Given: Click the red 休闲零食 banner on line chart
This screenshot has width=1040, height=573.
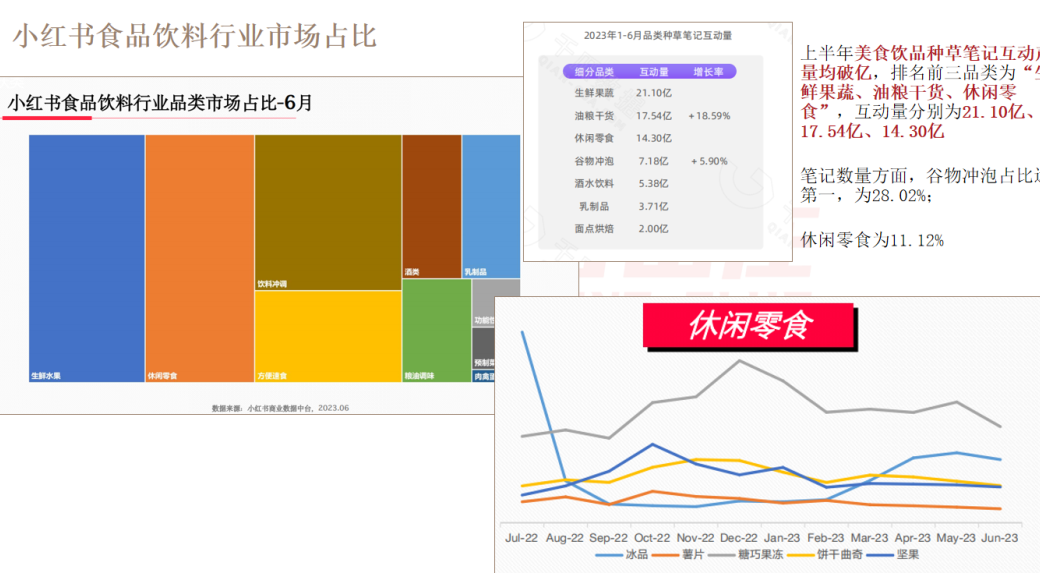Looking at the screenshot, I should tap(749, 326).
